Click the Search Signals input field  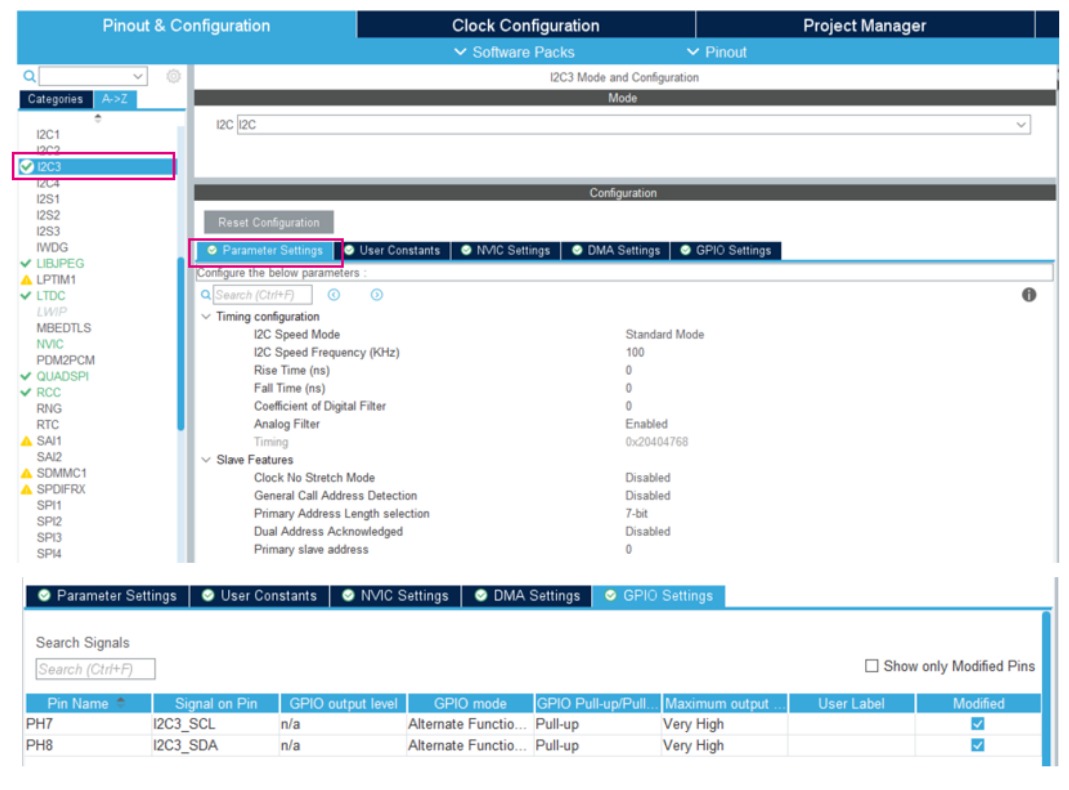(95, 669)
